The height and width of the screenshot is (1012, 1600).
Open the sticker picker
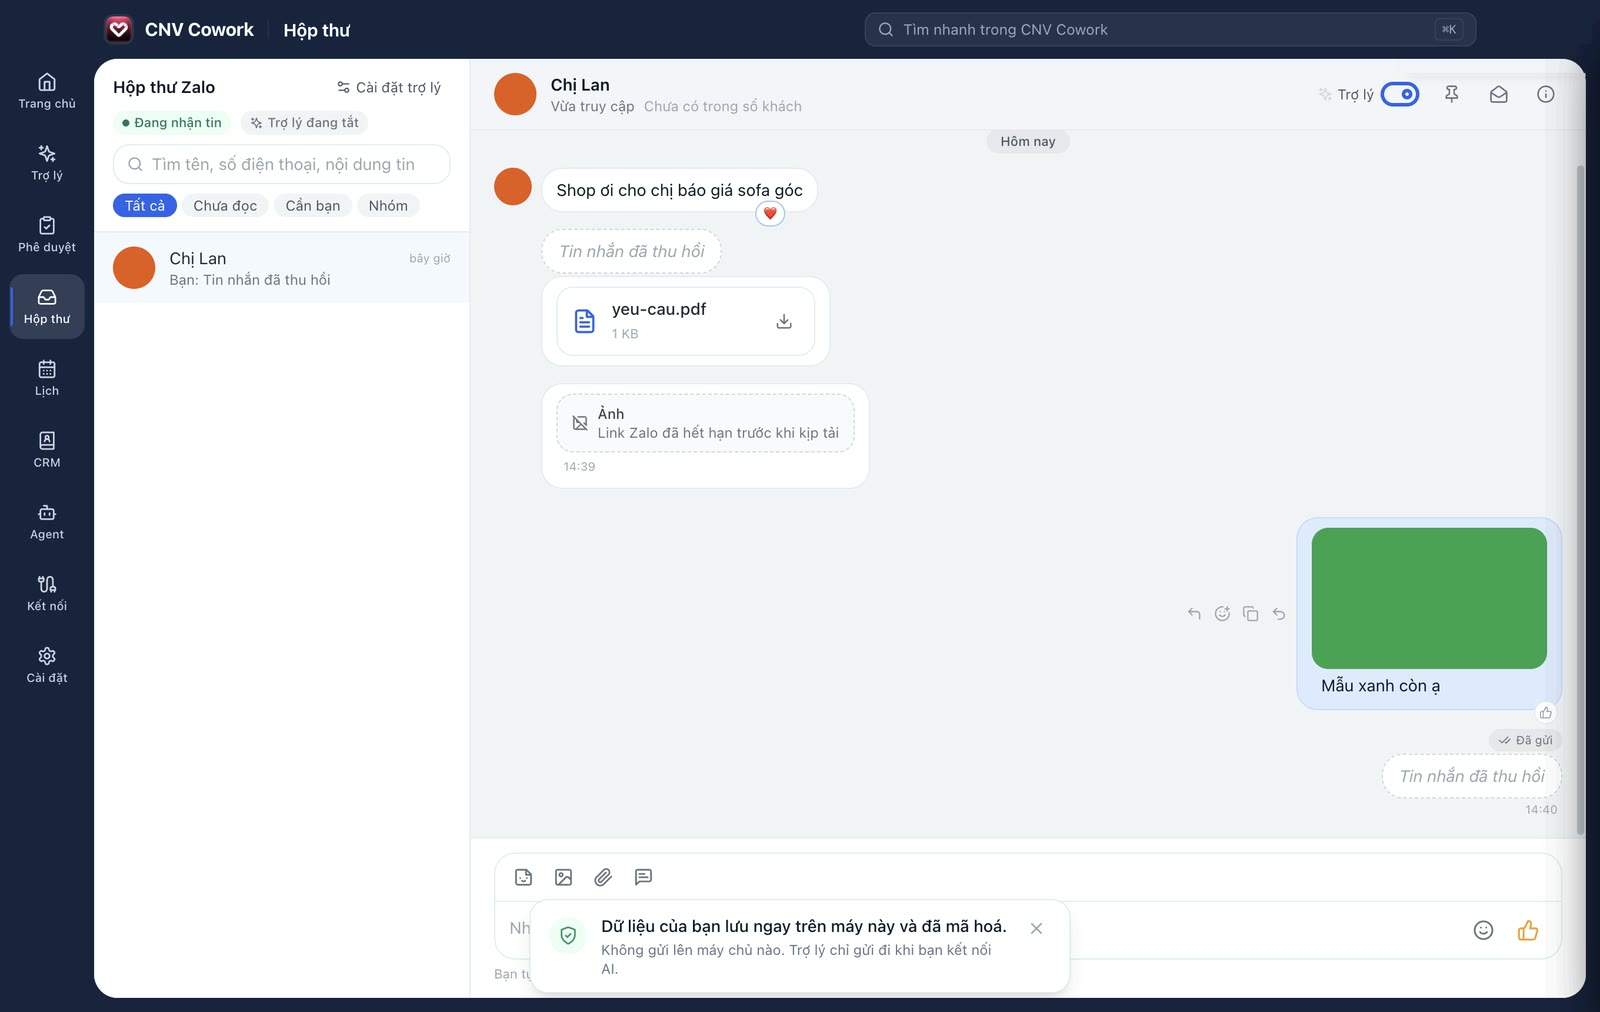524,877
